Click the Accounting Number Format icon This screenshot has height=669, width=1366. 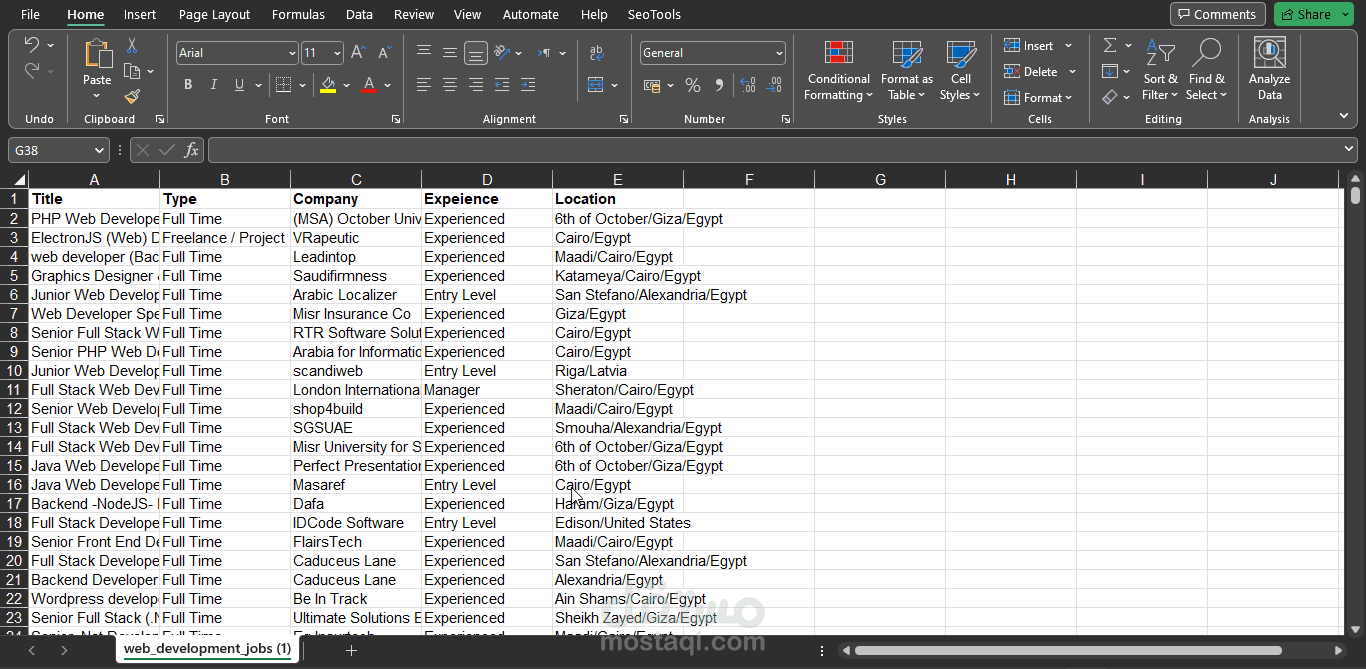tap(652, 85)
